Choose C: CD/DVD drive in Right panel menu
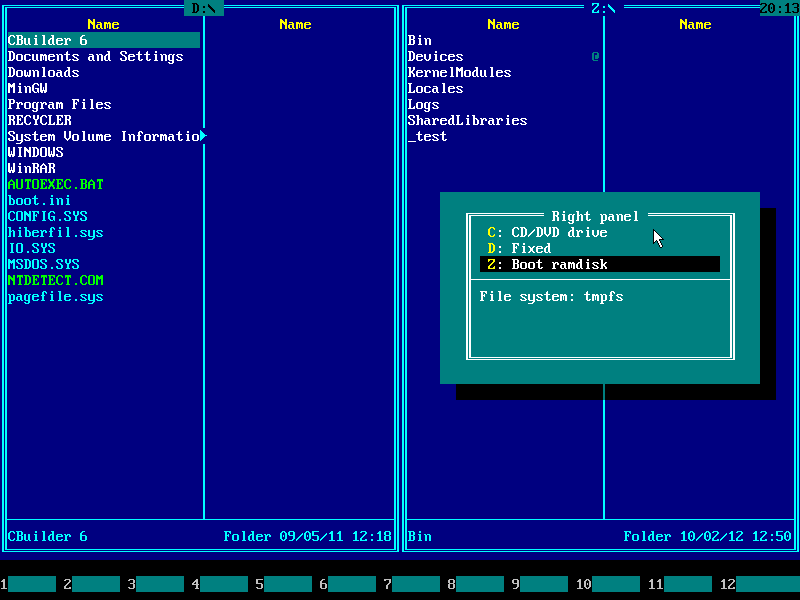The image size is (800, 600). tap(600, 232)
